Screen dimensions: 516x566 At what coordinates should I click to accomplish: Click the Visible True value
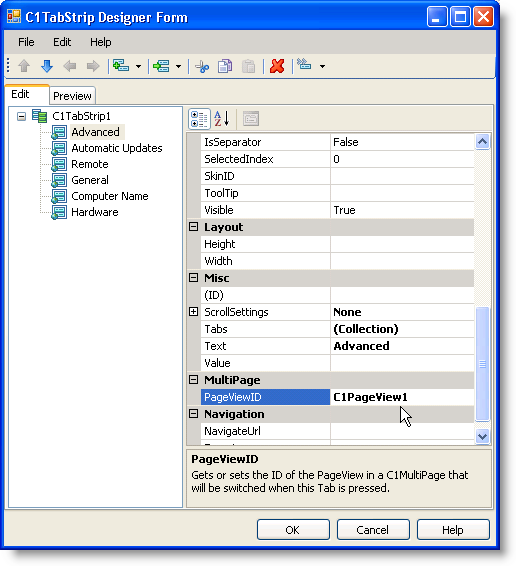click(402, 210)
